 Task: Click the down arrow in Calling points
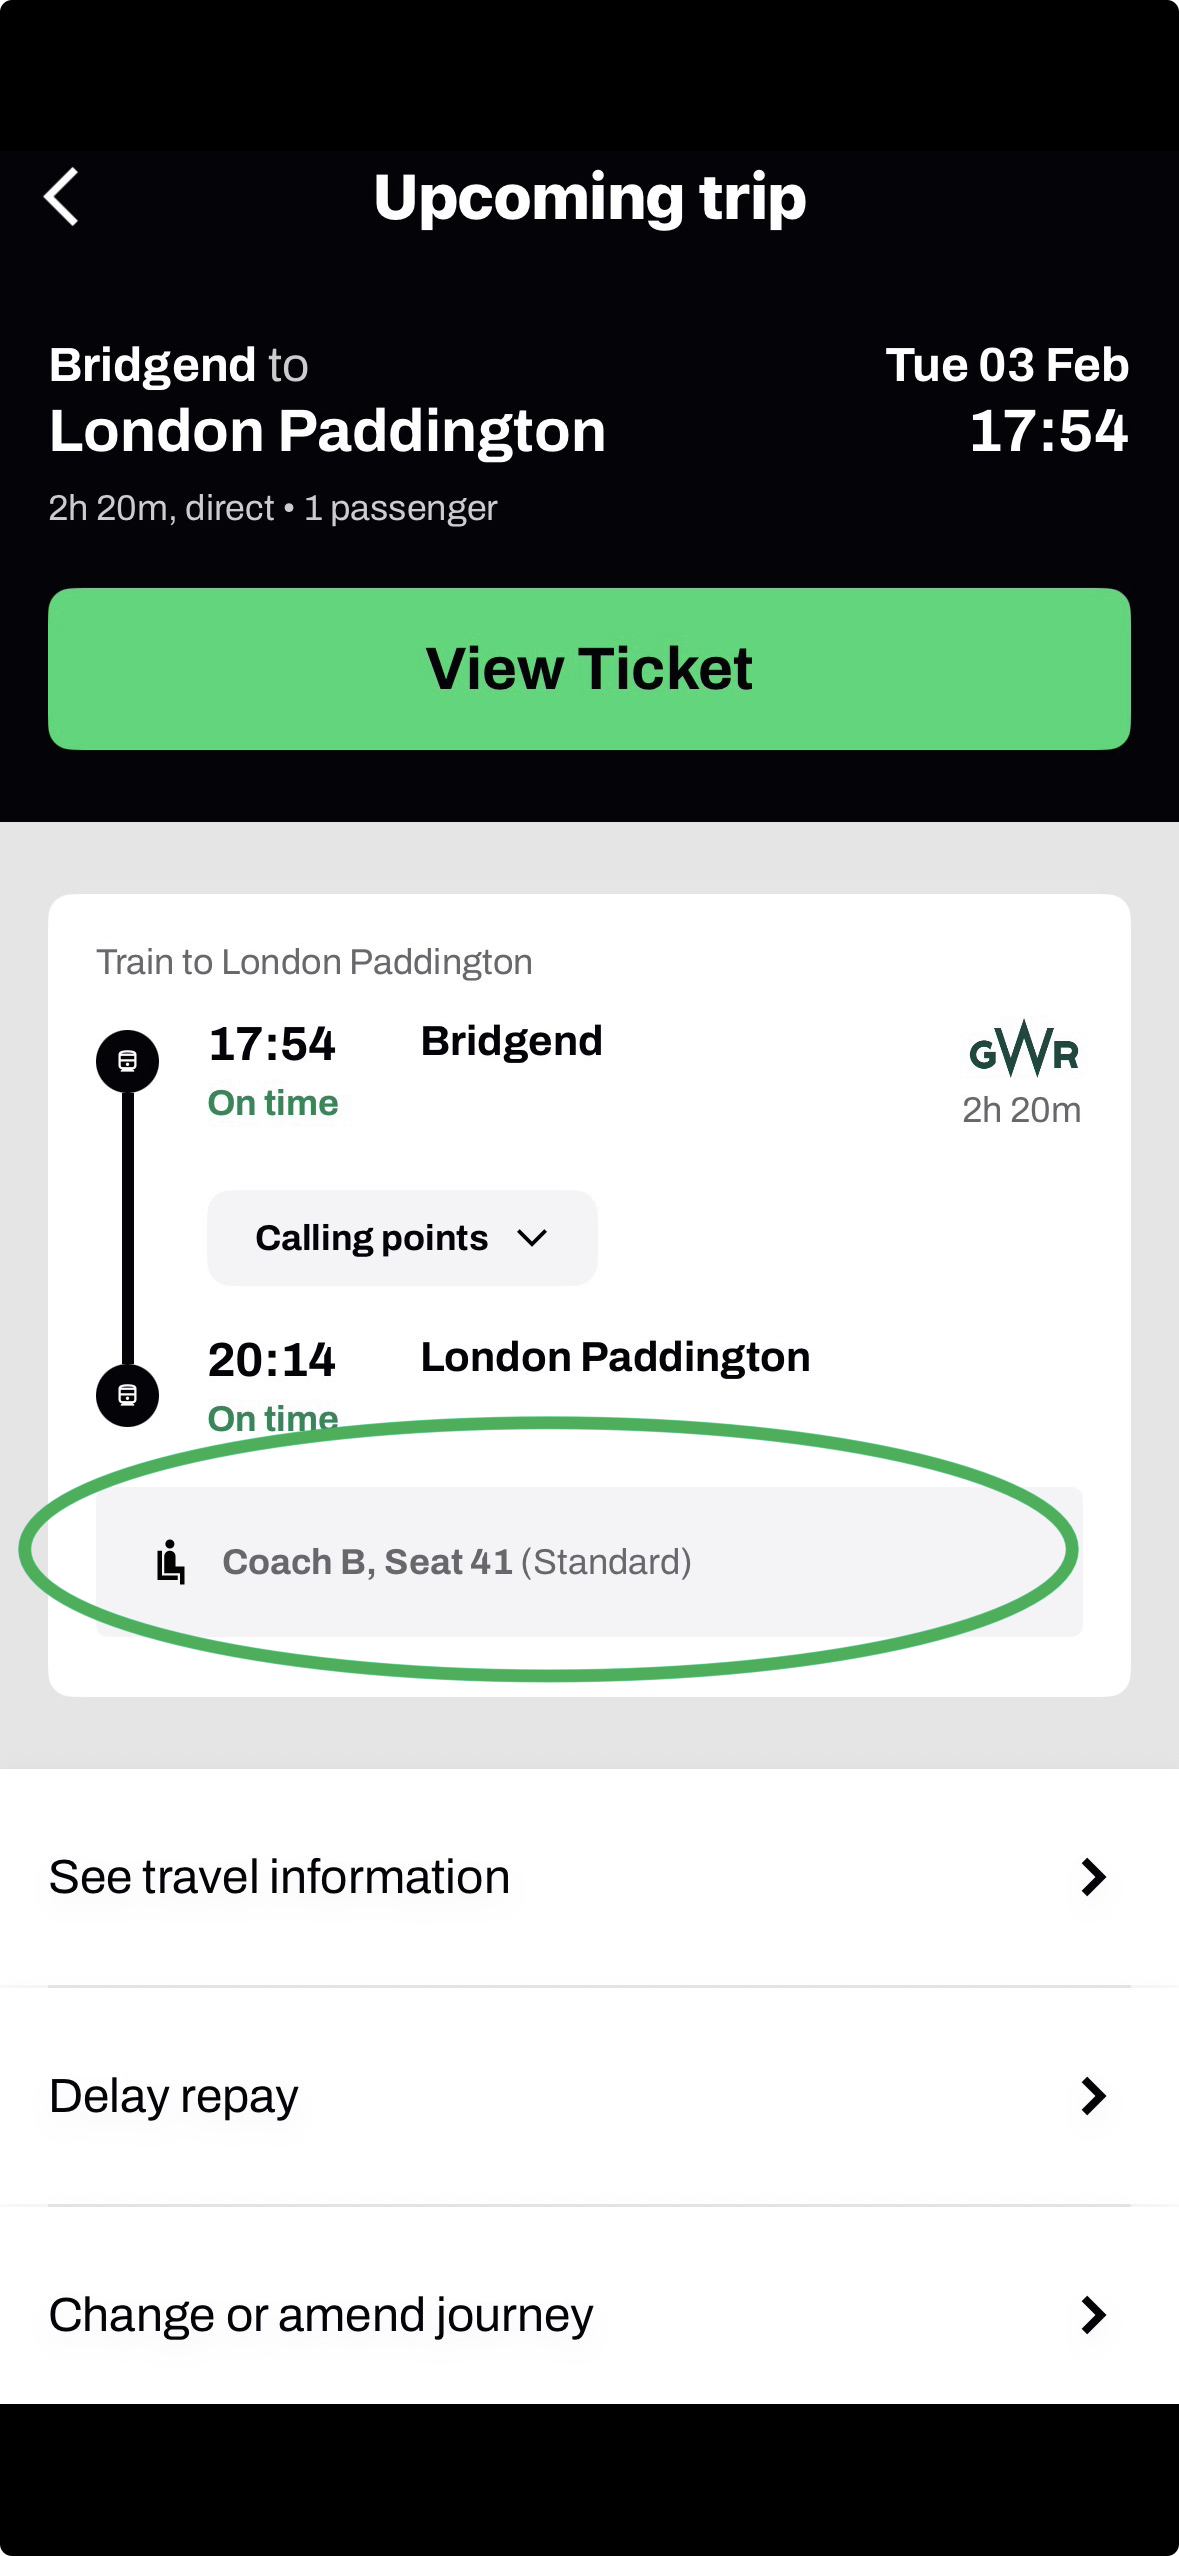coord(532,1239)
